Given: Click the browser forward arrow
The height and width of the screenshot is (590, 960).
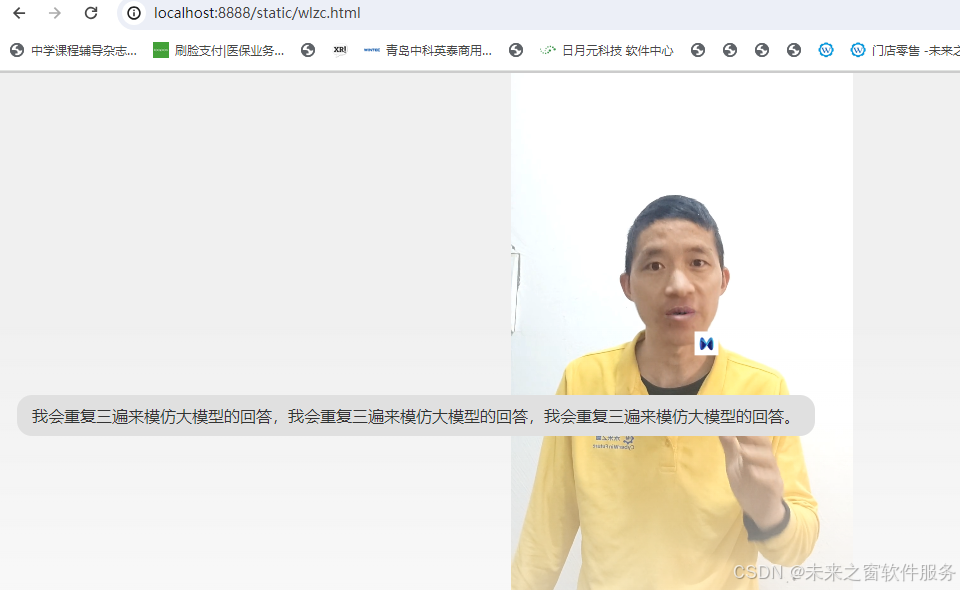Looking at the screenshot, I should [x=54, y=14].
